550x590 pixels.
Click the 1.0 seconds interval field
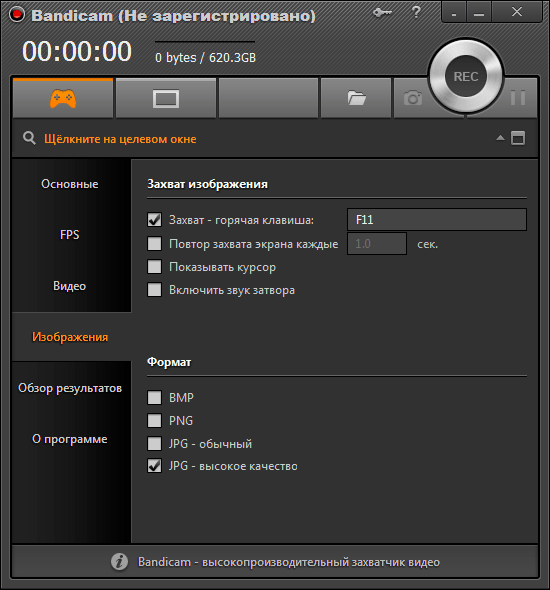[377, 243]
